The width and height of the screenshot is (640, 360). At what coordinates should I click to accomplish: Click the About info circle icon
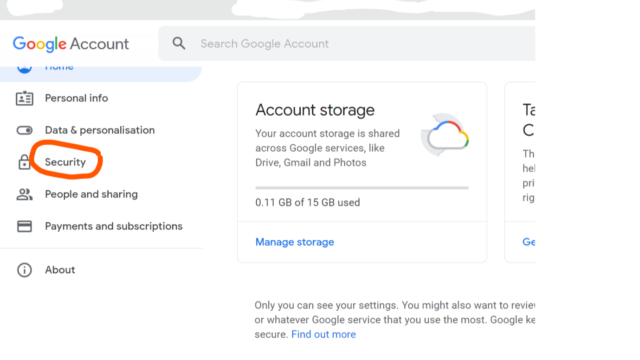[24, 270]
